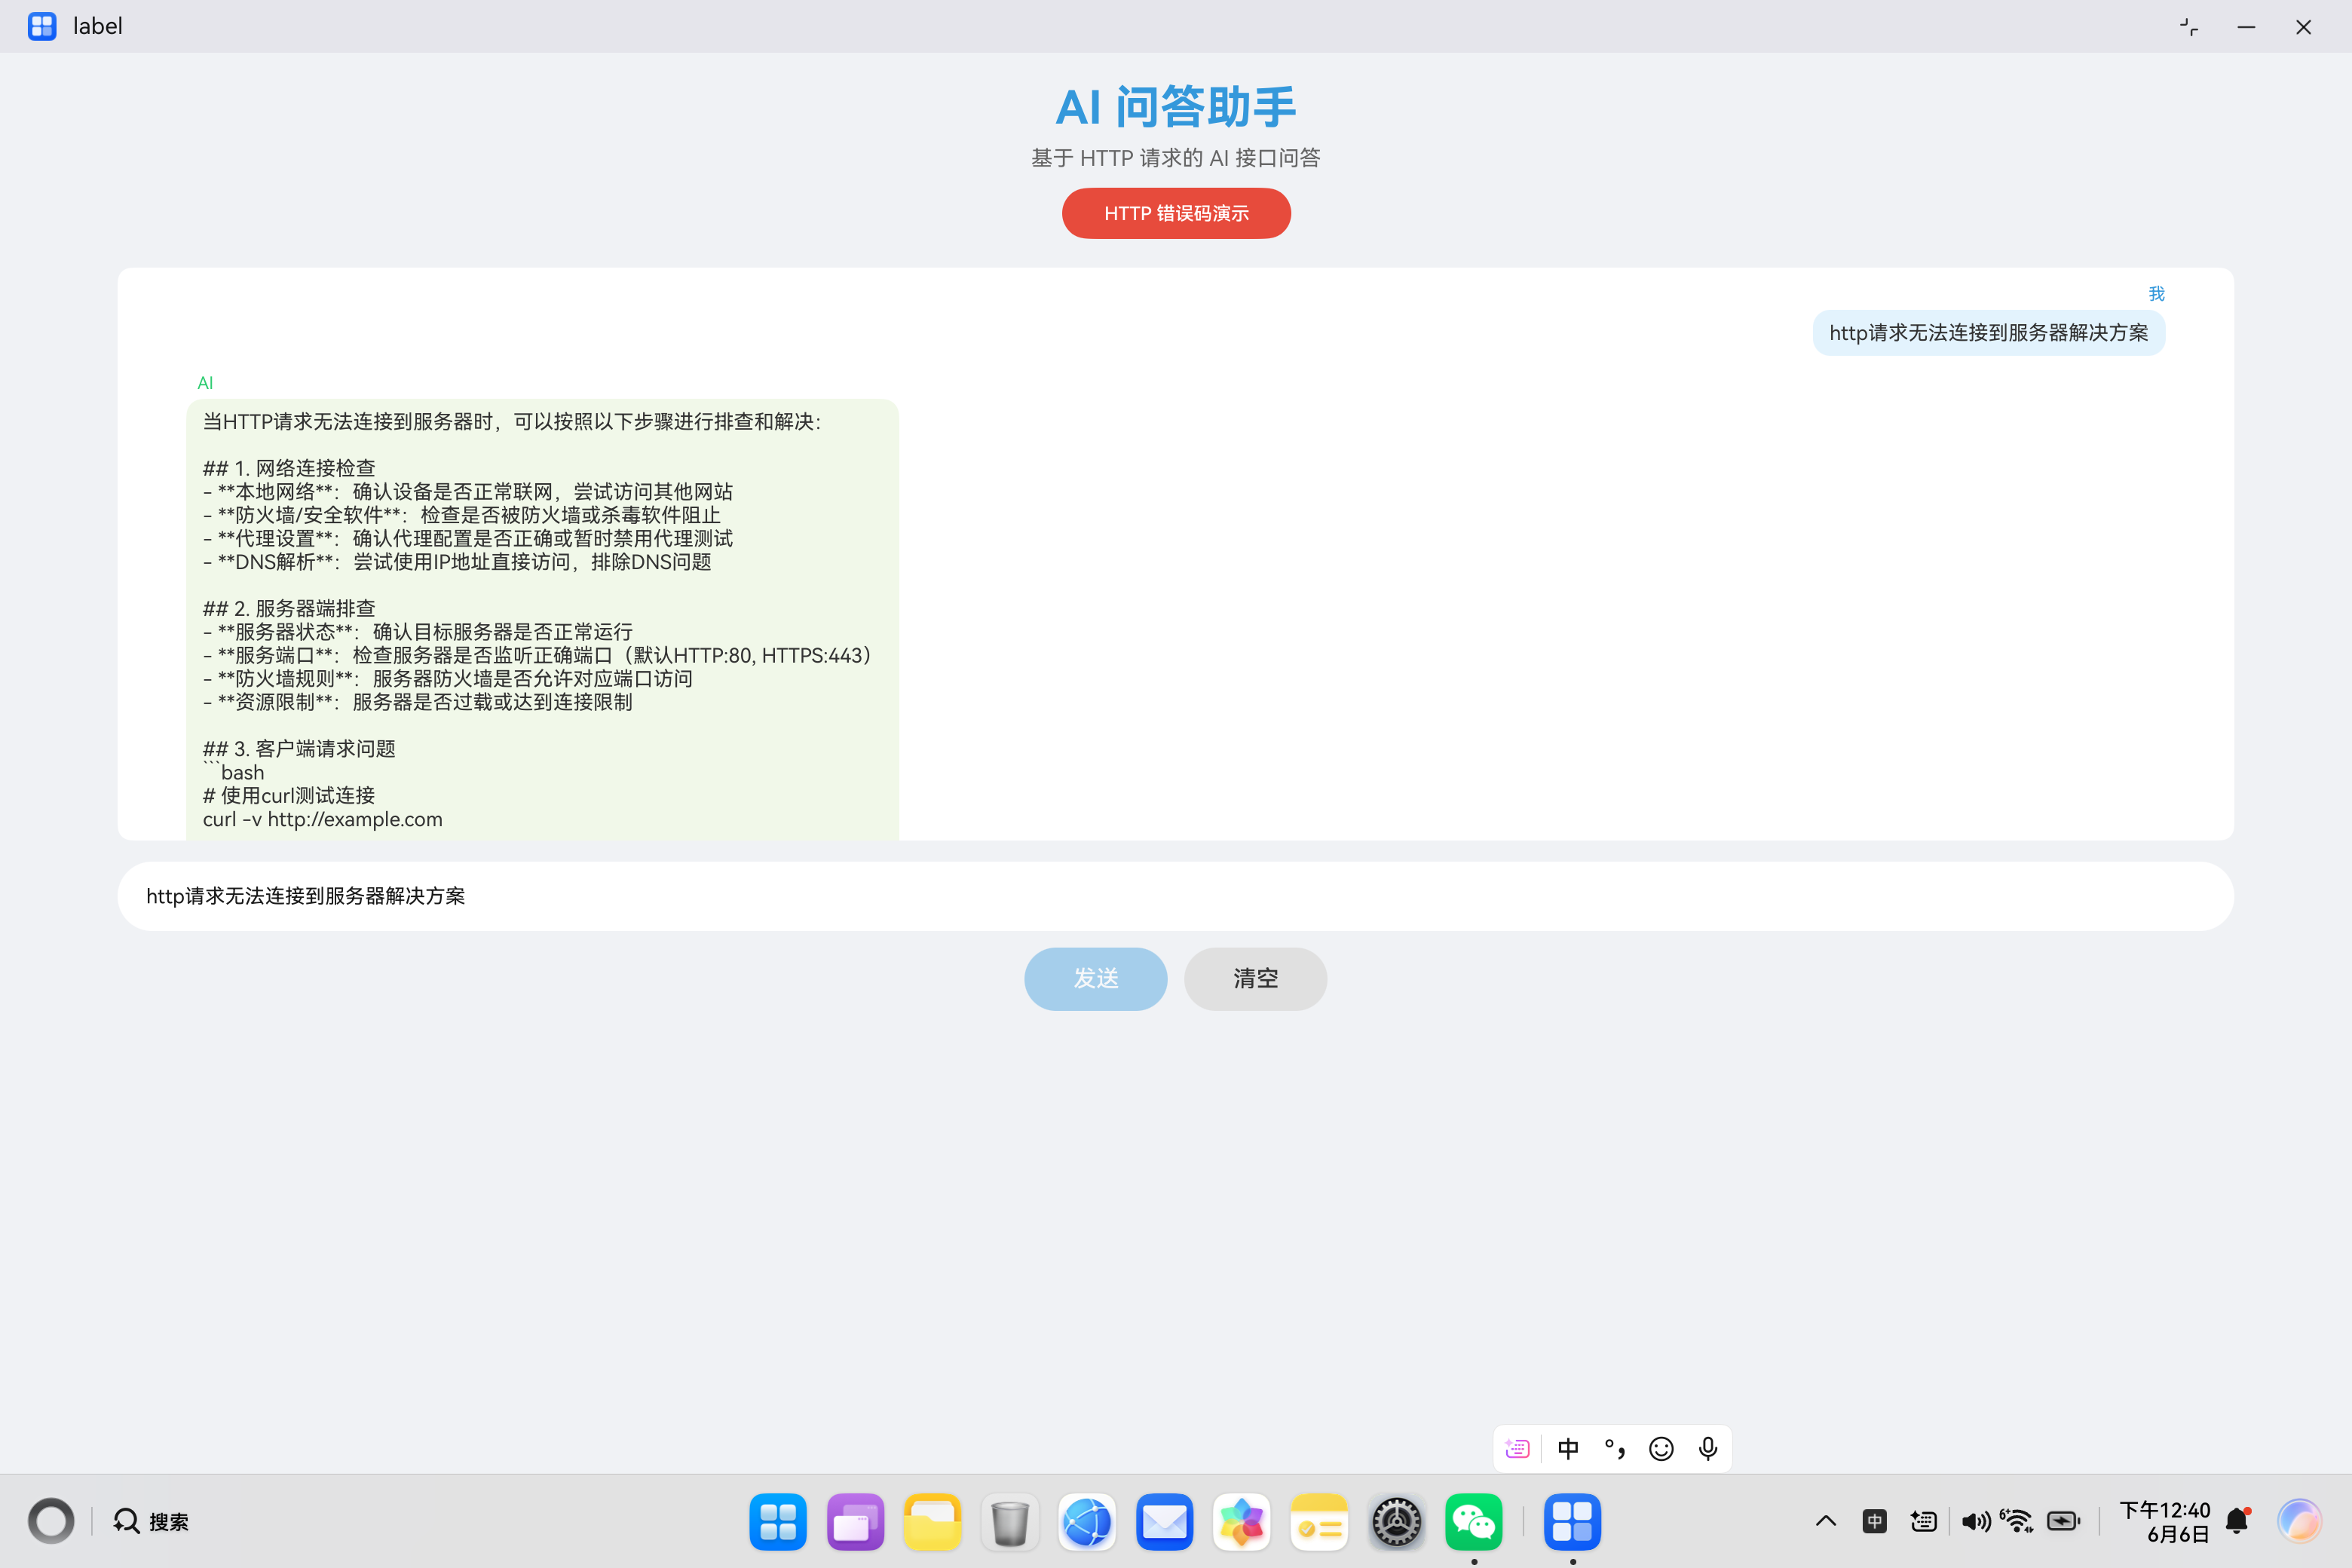This screenshot has width=2352, height=1568.
Task: Expand hidden tray icons chevron
Action: point(1825,1521)
